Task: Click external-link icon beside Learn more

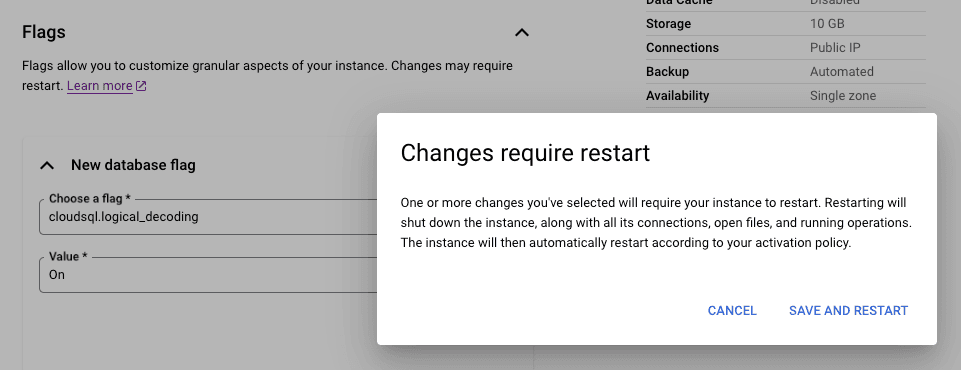Action: (141, 86)
